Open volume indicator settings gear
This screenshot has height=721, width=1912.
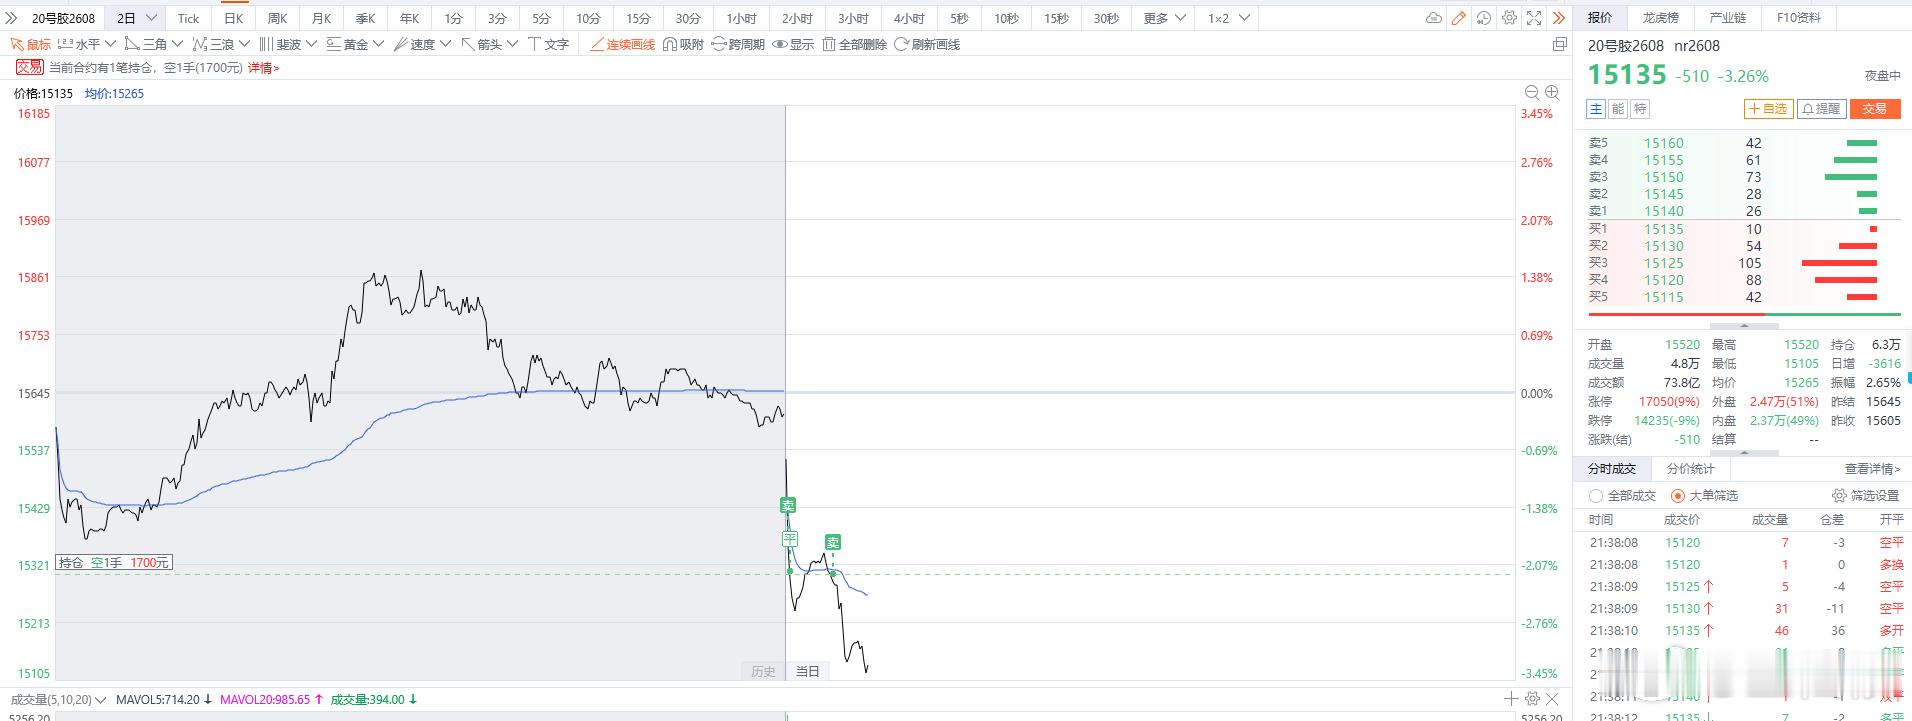point(1532,699)
